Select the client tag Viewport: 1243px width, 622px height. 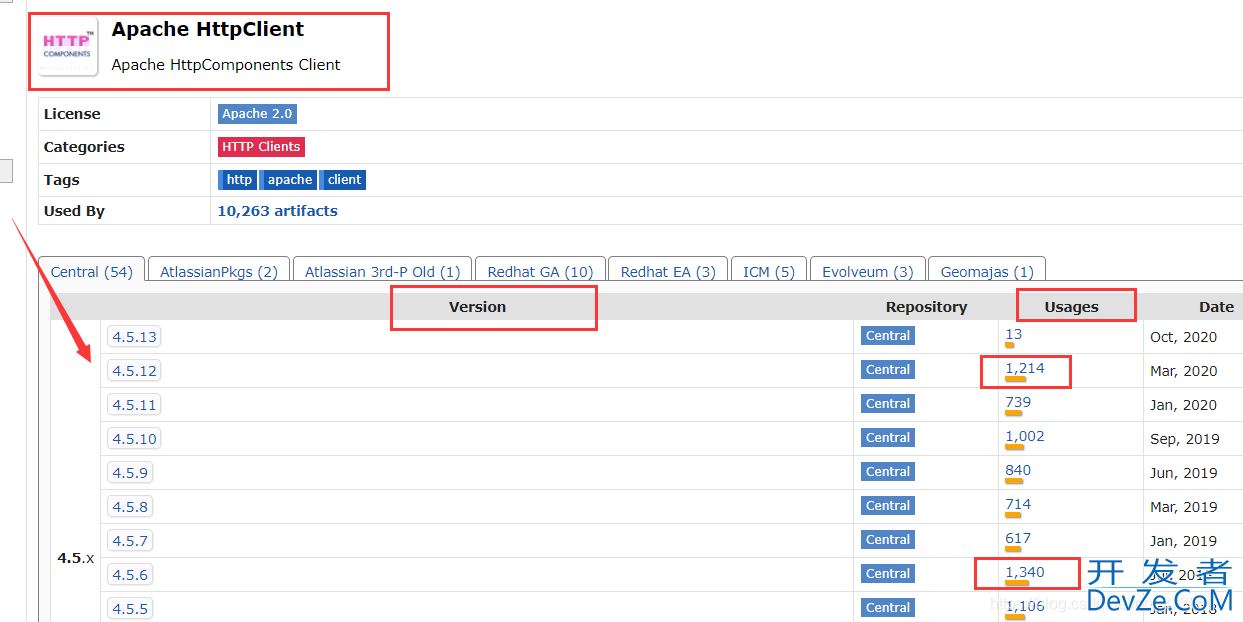pos(343,180)
